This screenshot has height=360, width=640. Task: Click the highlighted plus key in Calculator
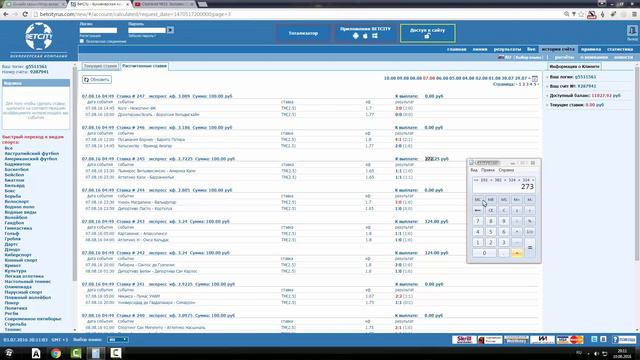(517, 253)
